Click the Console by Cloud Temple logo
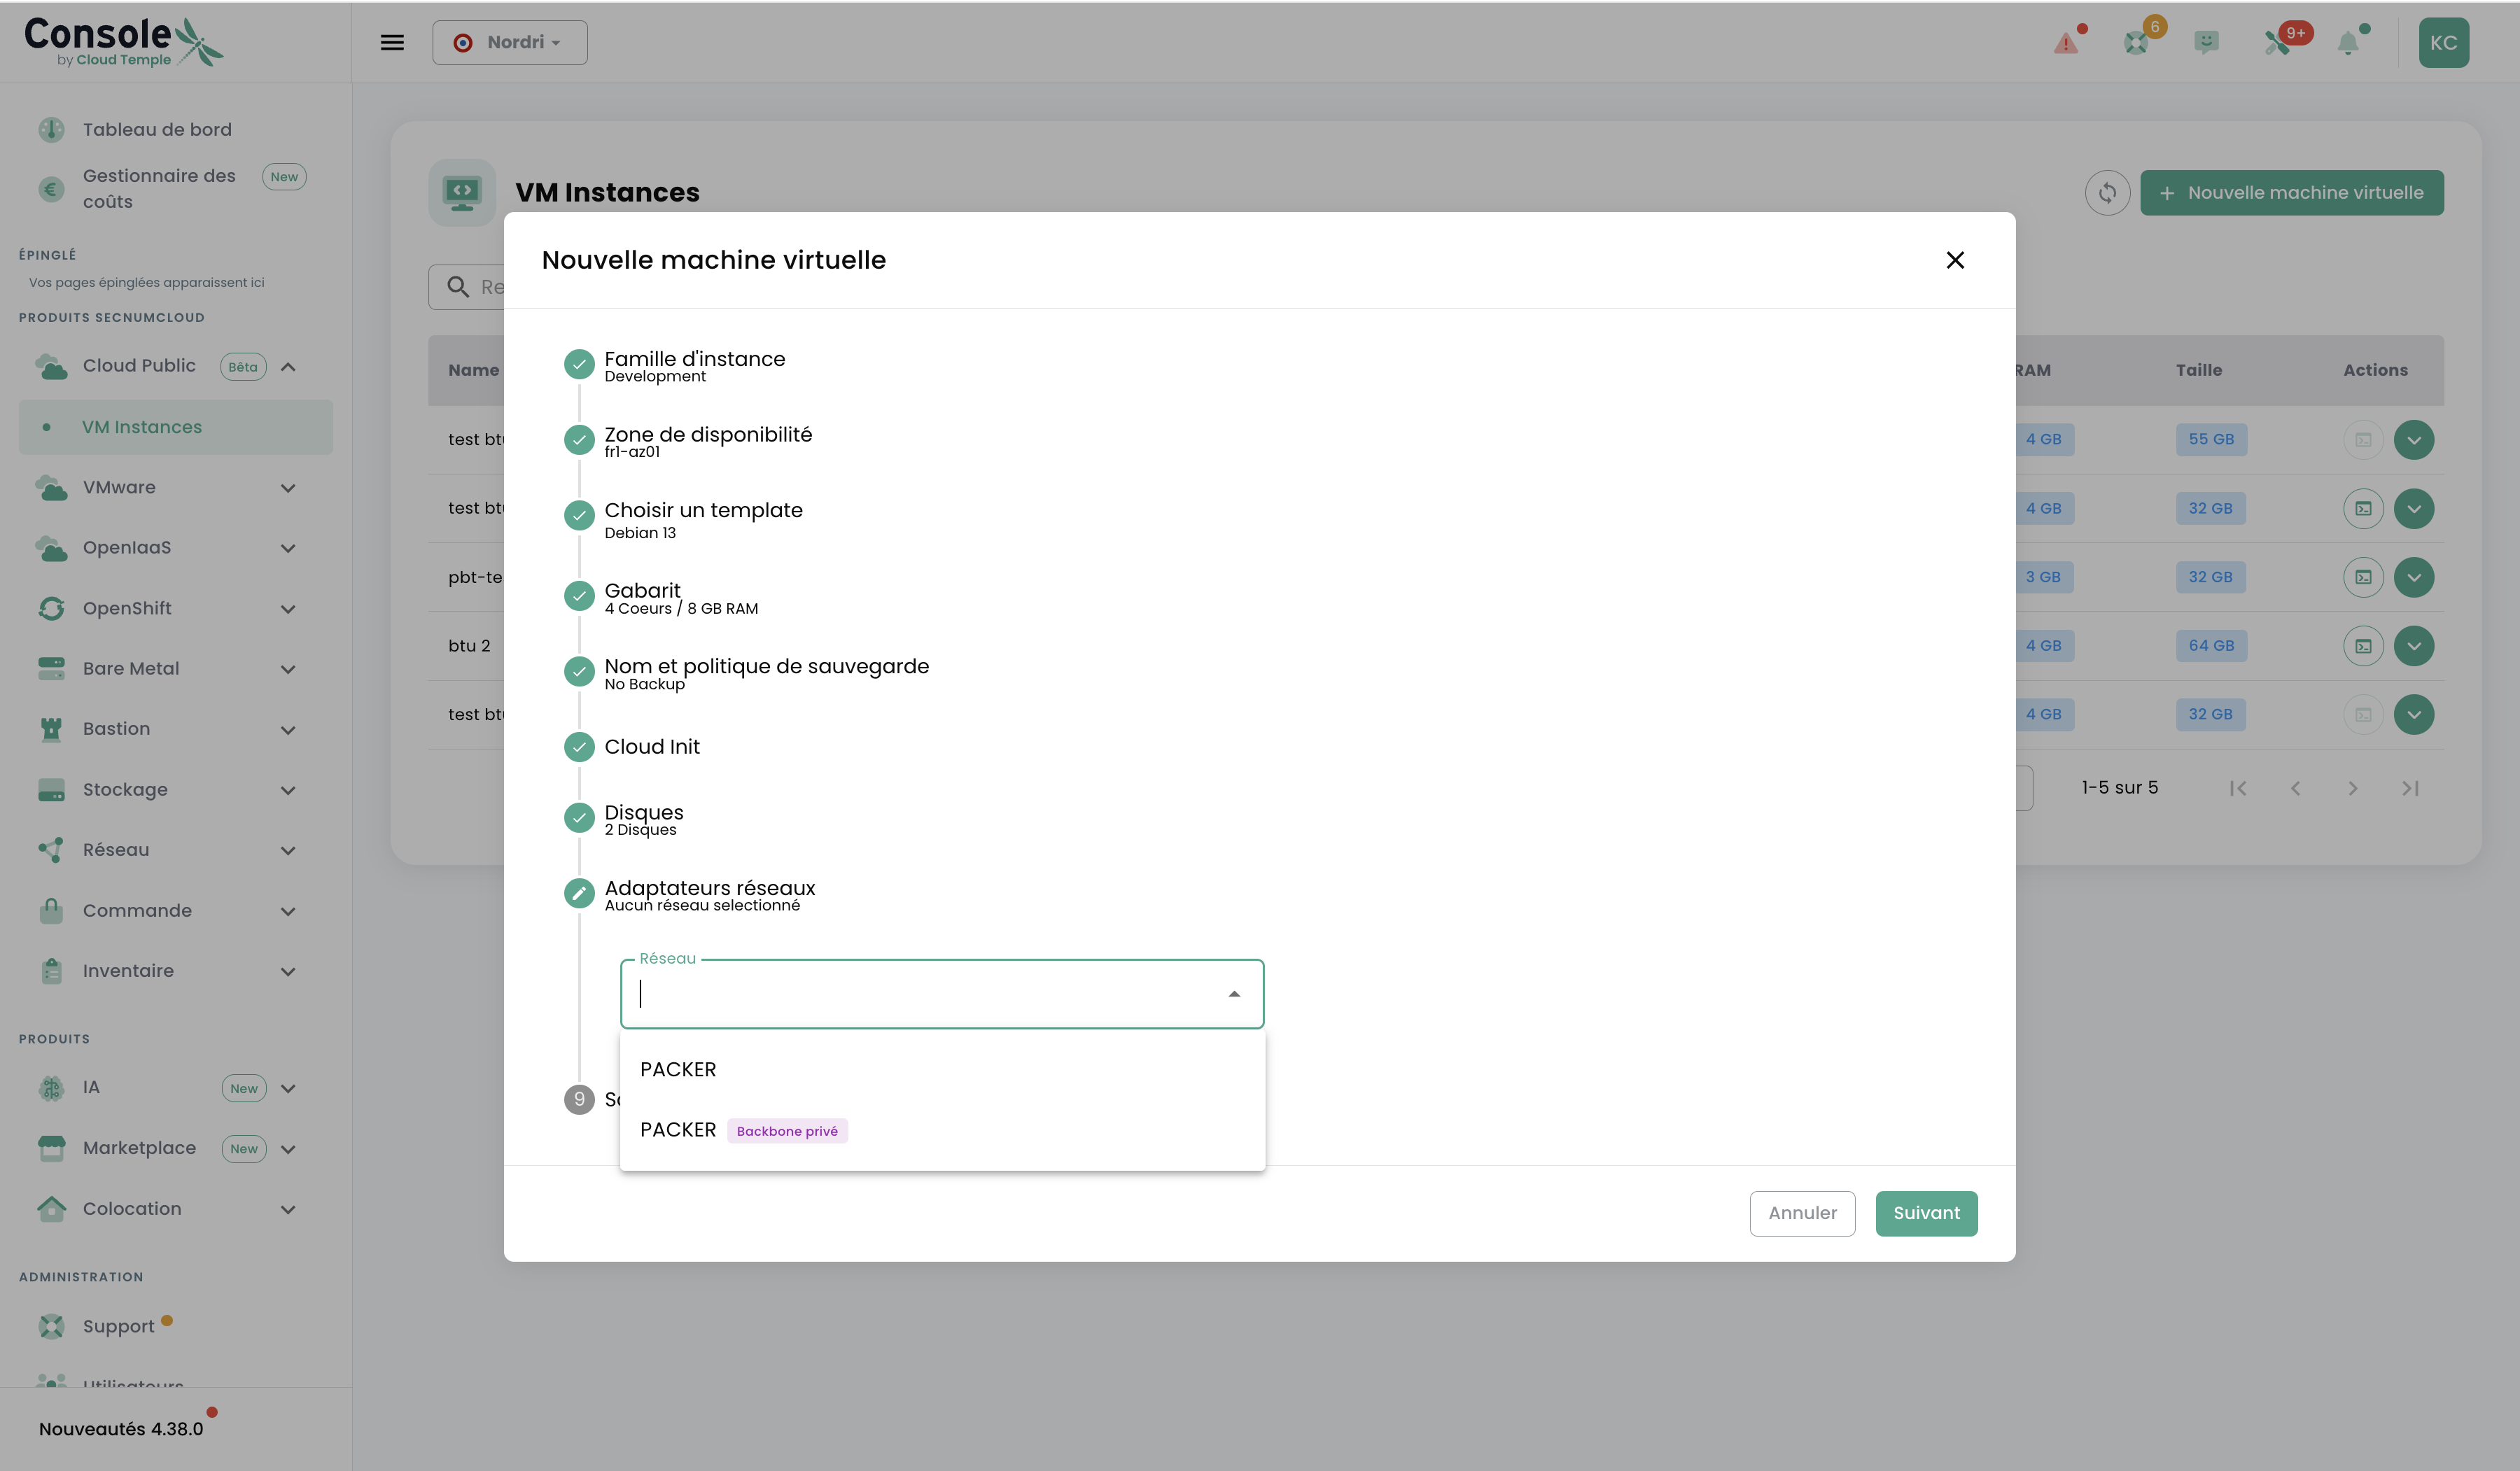The image size is (2520, 1471). [124, 42]
